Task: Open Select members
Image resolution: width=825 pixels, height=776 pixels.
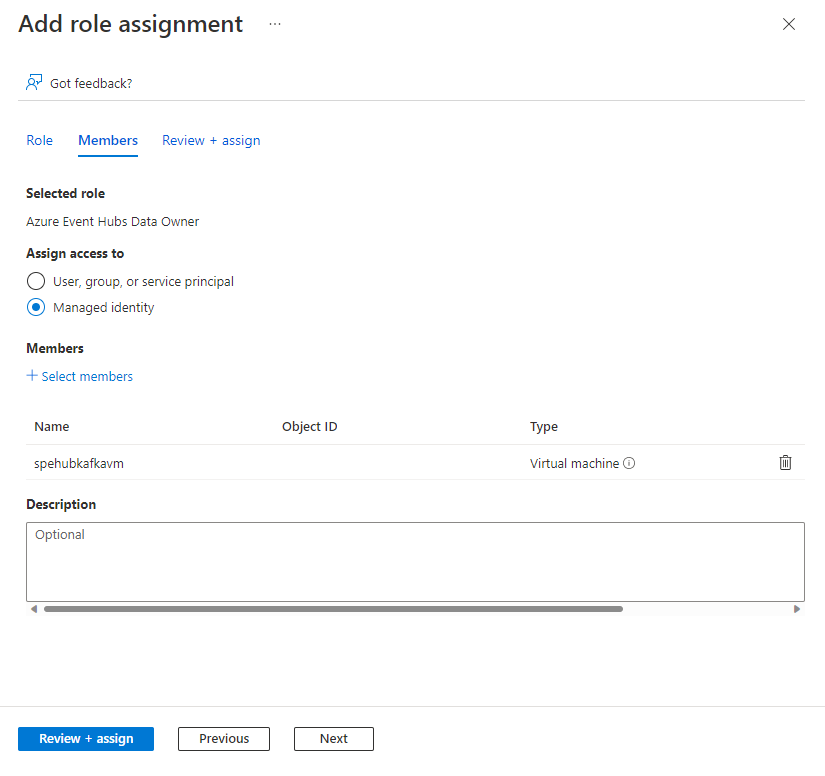Action: tap(87, 376)
